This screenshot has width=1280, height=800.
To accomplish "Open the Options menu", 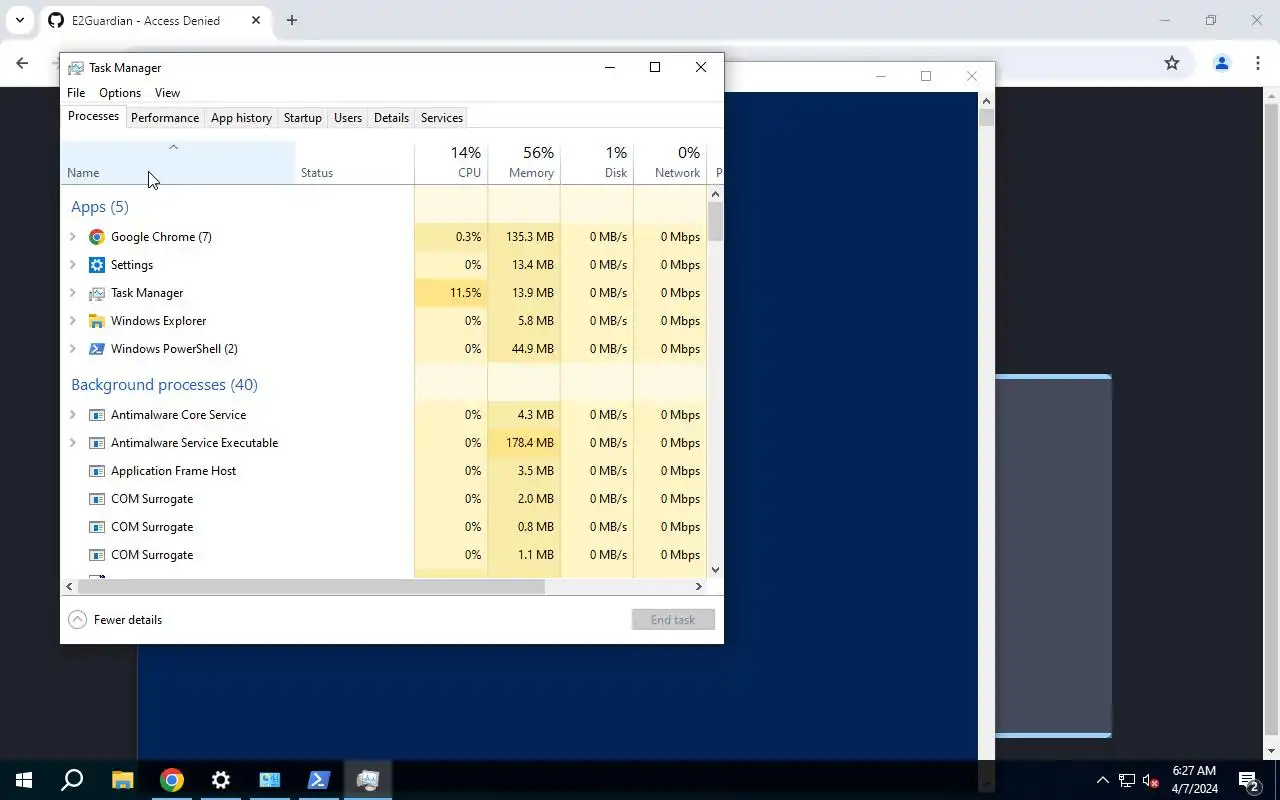I will [x=120, y=93].
